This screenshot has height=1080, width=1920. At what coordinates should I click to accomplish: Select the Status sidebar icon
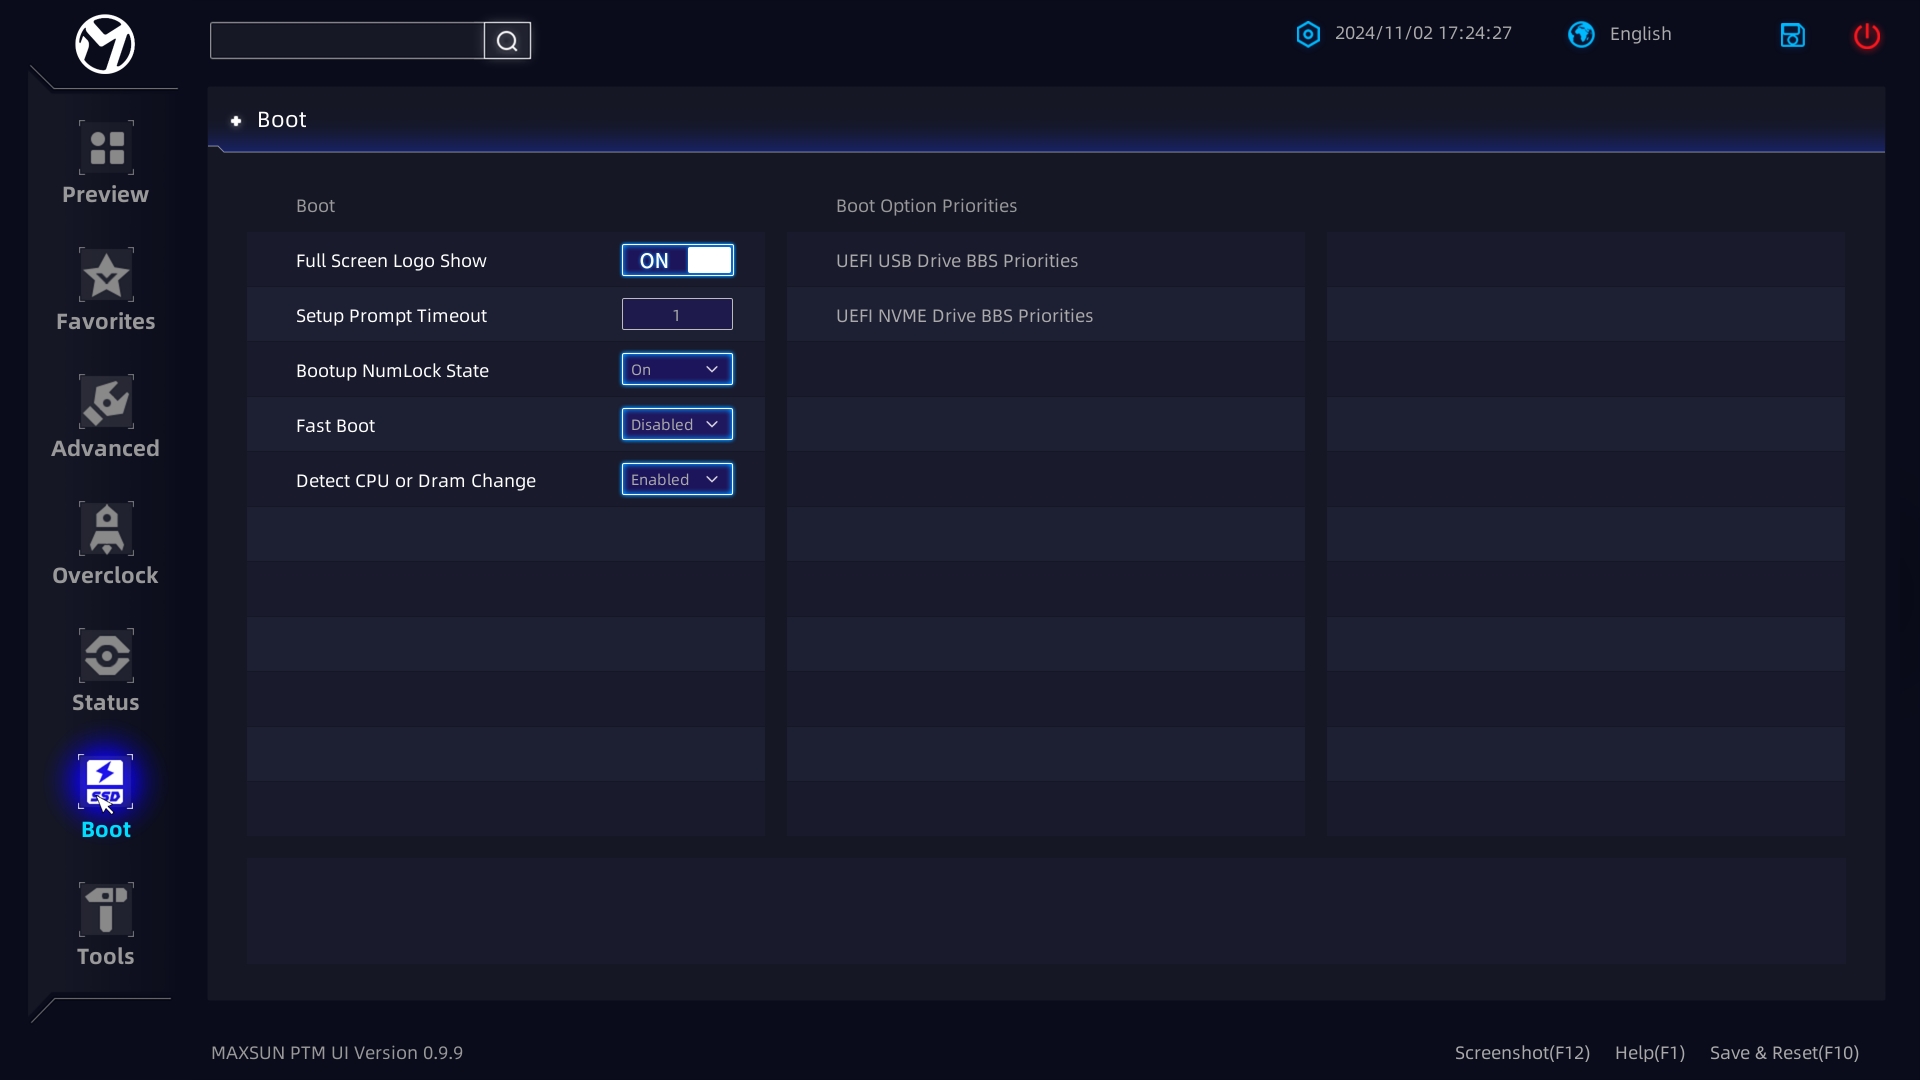[106, 656]
